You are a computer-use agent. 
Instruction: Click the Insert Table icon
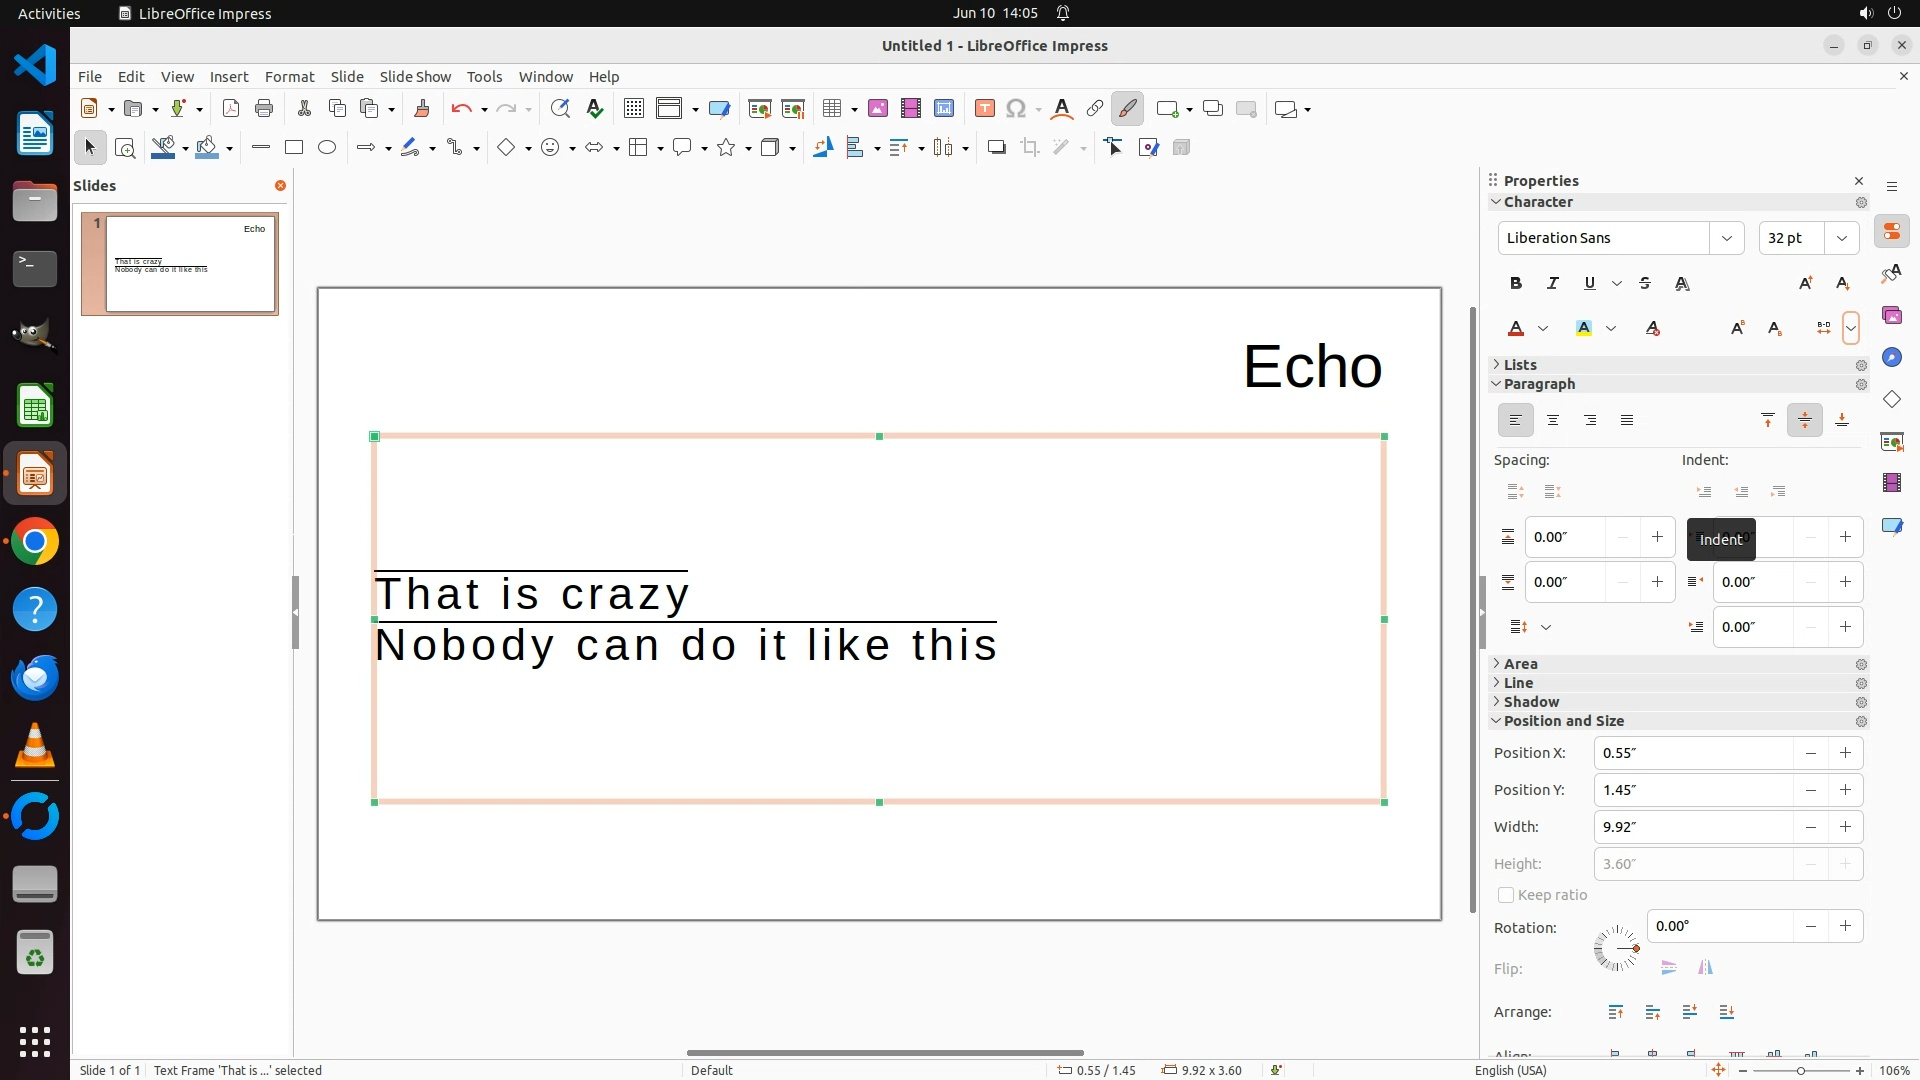[x=832, y=109]
